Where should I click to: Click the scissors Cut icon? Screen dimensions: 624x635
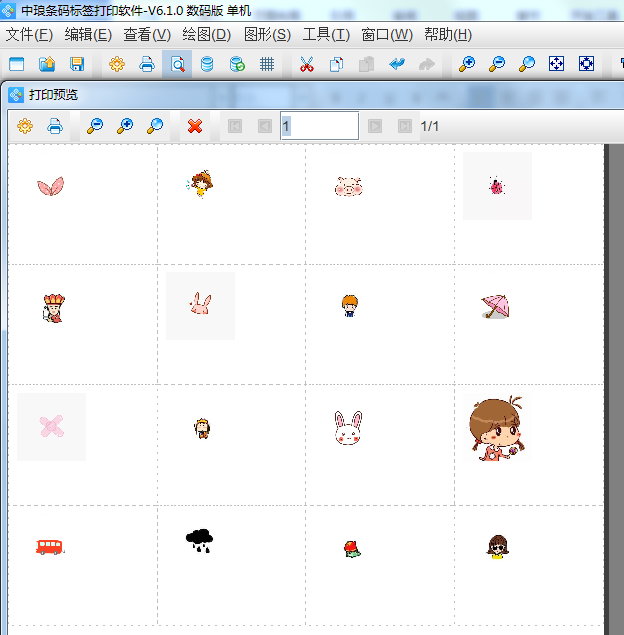pos(307,64)
